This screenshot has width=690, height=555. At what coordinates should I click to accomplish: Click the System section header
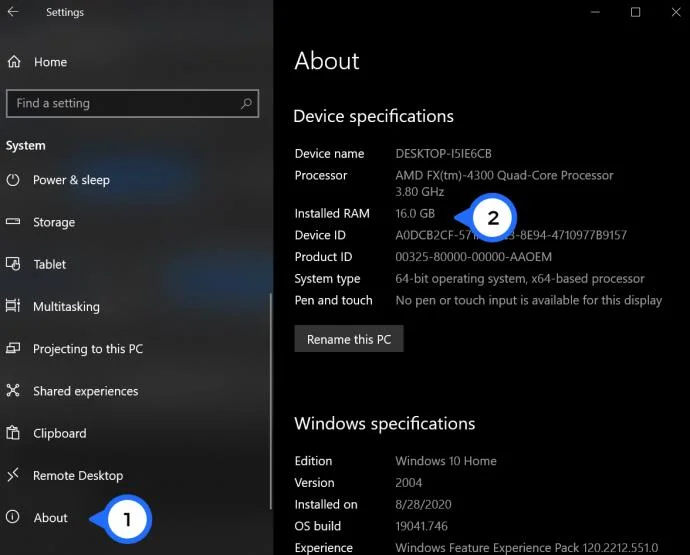(x=26, y=146)
